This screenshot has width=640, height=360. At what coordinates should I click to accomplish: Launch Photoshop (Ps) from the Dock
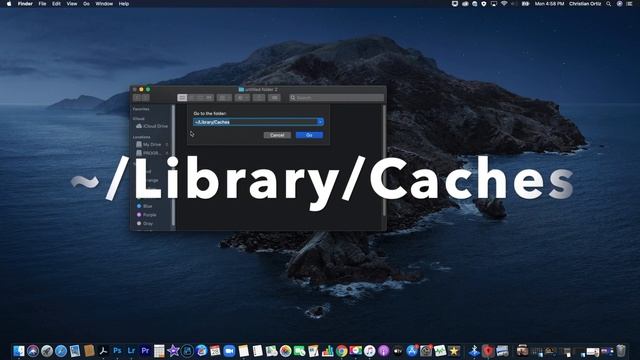click(118, 351)
